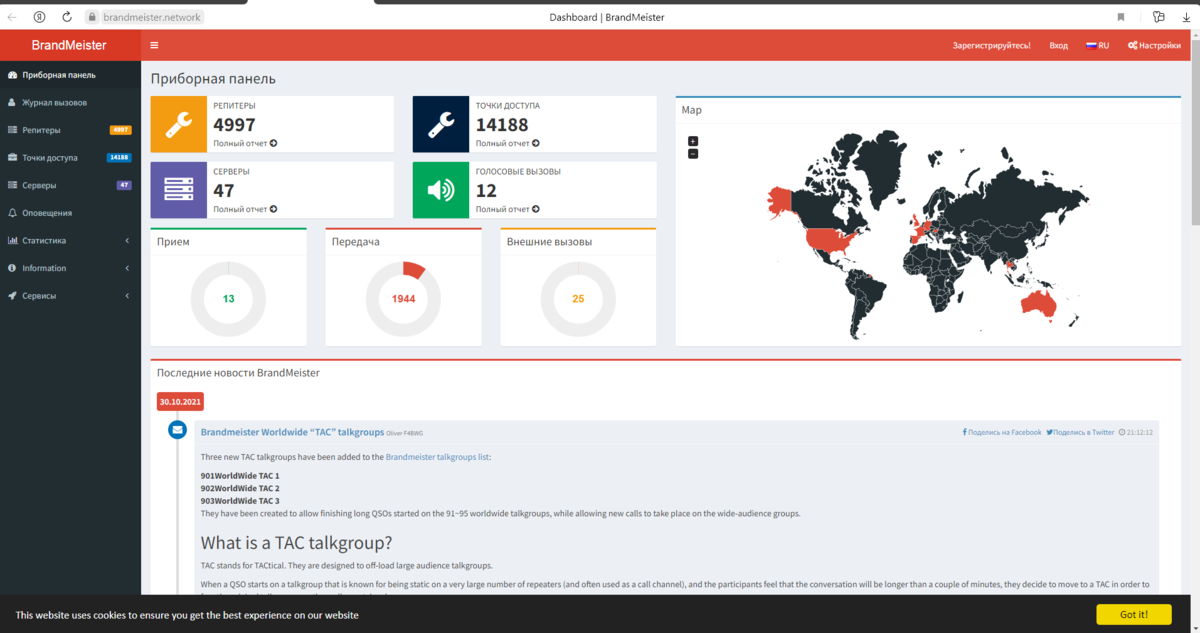Open the browser extensions icon next to bookmarks

tap(1158, 17)
